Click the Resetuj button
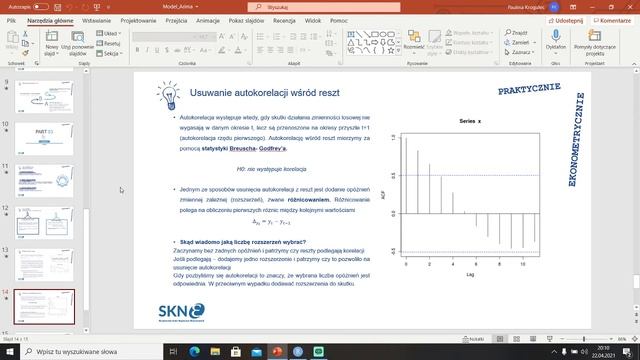This screenshot has width=640, height=360. (109, 43)
